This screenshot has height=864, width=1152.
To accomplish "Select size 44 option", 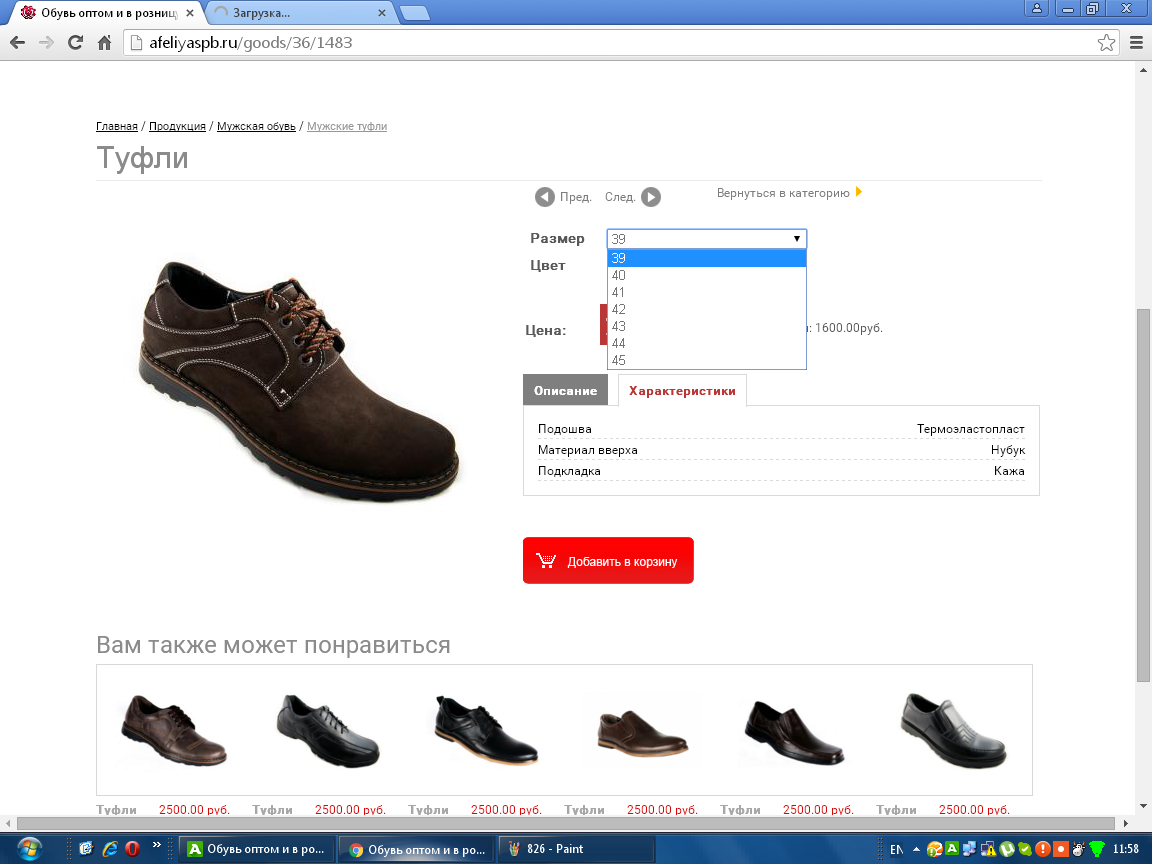I will pyautogui.click(x=707, y=343).
